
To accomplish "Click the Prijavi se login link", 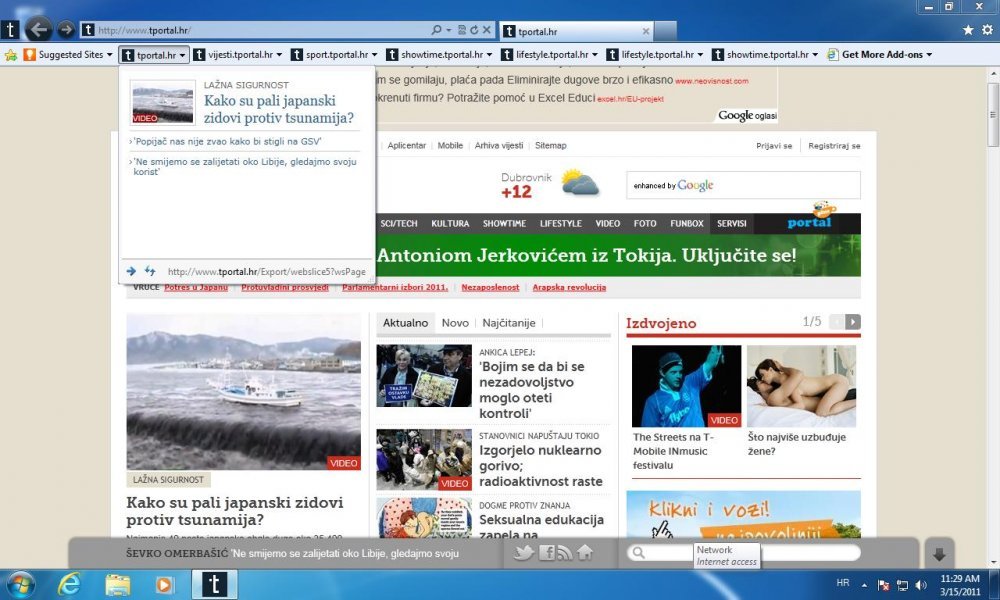I will 774,146.
